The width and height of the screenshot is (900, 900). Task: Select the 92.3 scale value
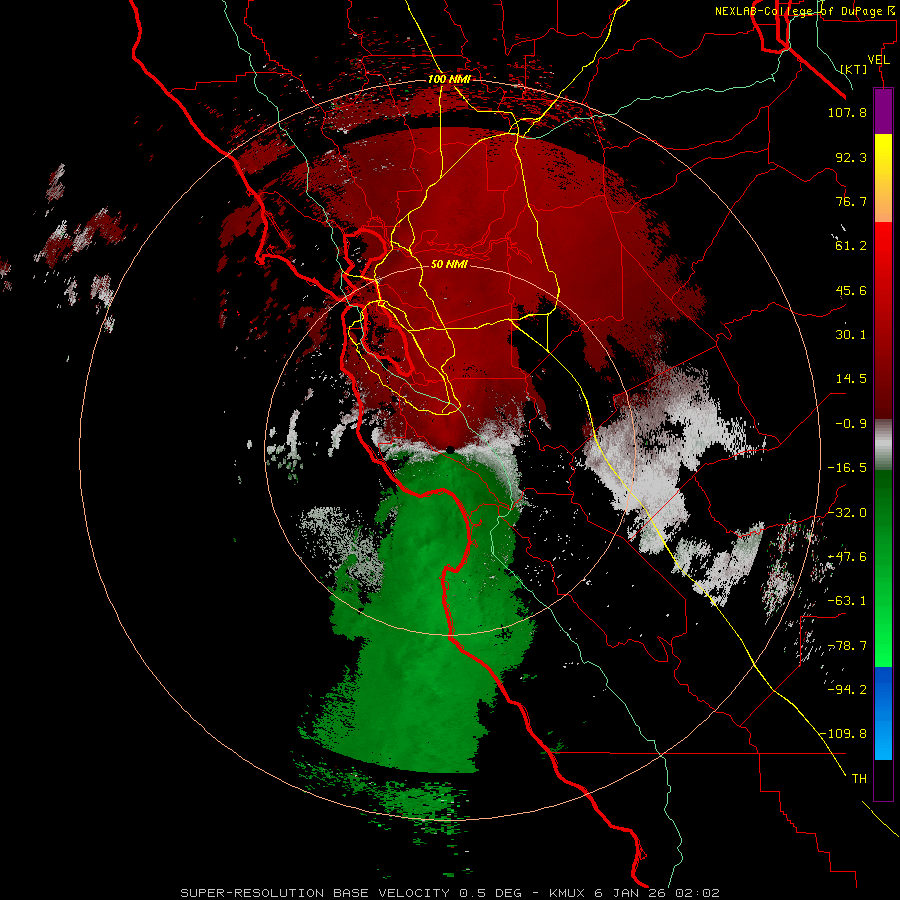[851, 157]
